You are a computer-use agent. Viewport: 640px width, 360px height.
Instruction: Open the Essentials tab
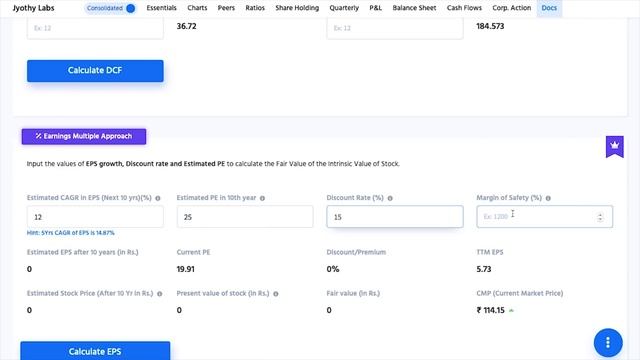pos(161,8)
